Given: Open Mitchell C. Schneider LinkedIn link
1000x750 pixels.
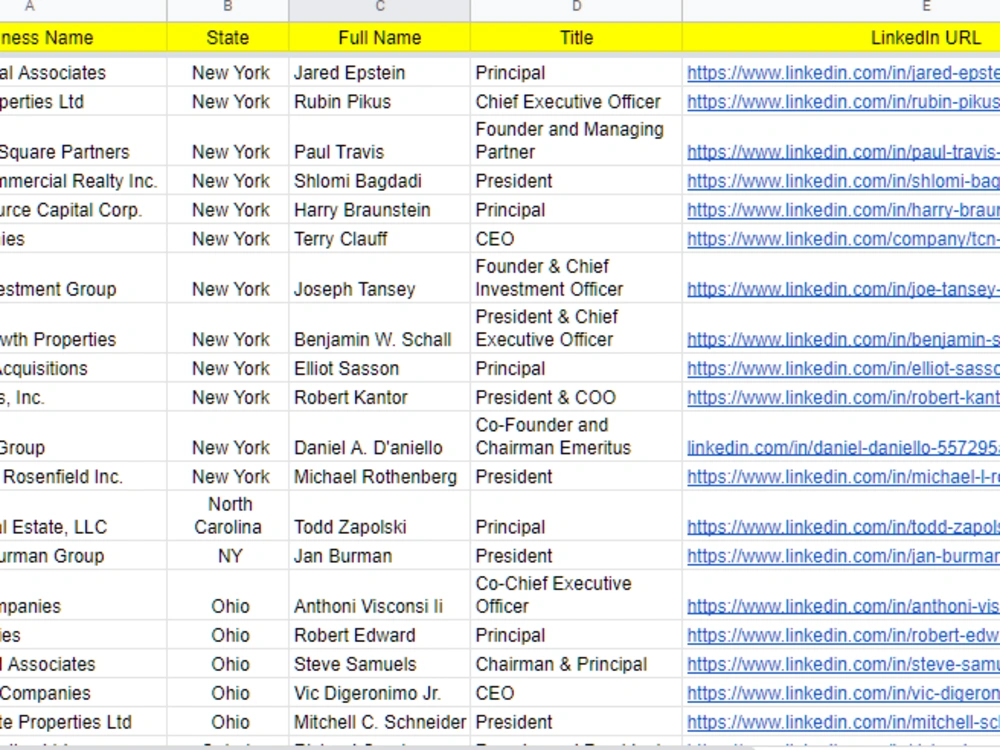Looking at the screenshot, I should (x=843, y=723).
